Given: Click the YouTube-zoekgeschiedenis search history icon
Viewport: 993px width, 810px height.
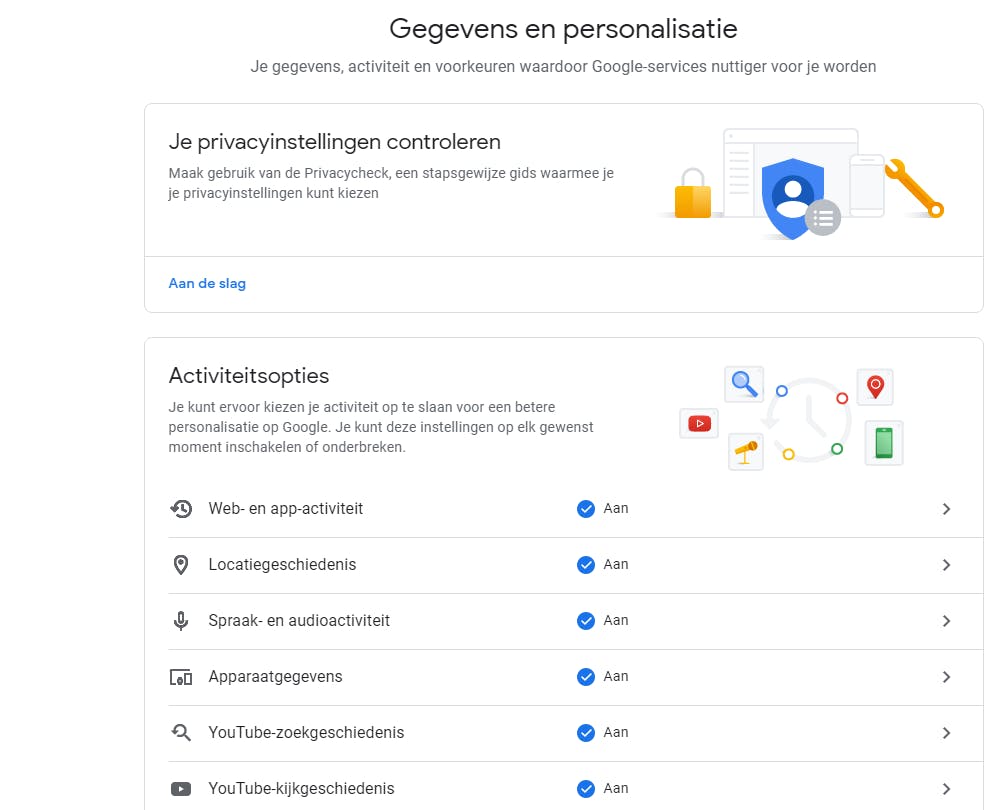Looking at the screenshot, I should tap(181, 733).
